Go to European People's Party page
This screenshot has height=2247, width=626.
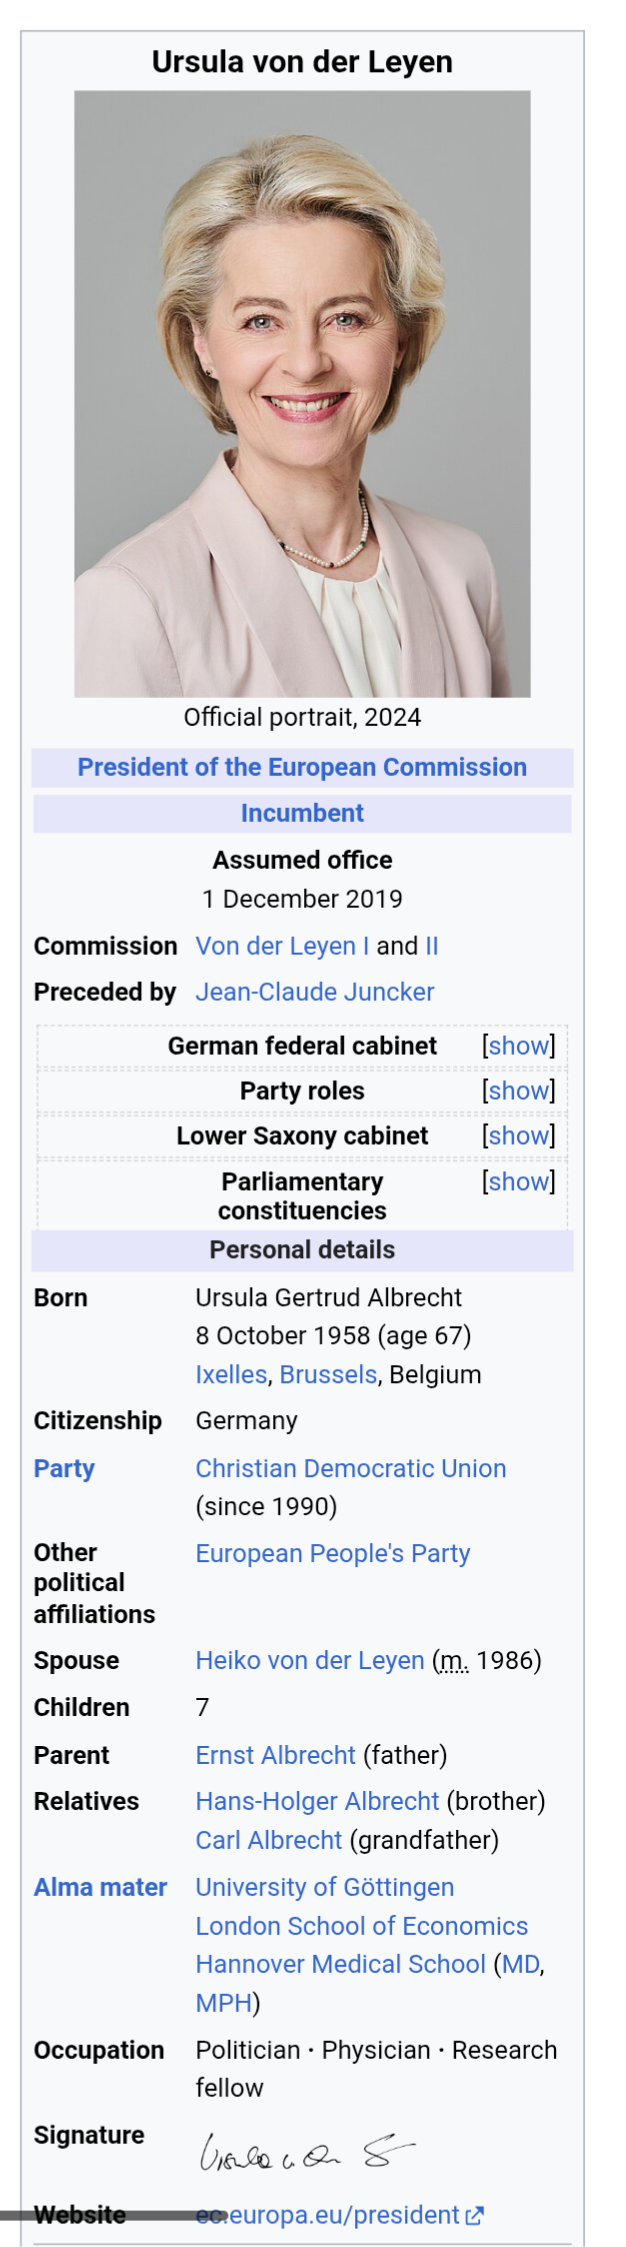(333, 1554)
